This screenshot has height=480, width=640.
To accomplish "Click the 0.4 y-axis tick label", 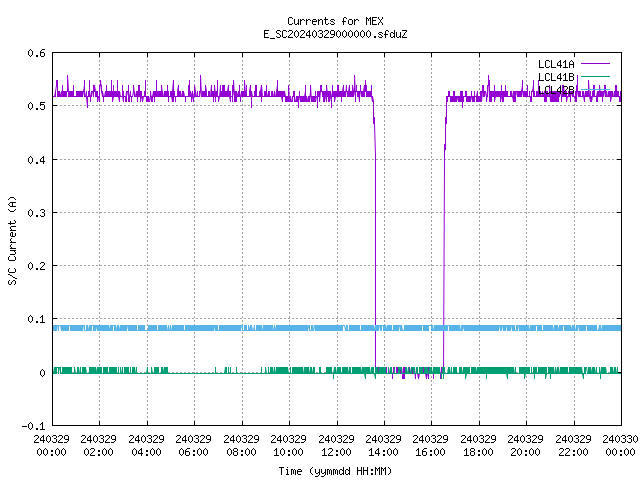I will pos(36,160).
